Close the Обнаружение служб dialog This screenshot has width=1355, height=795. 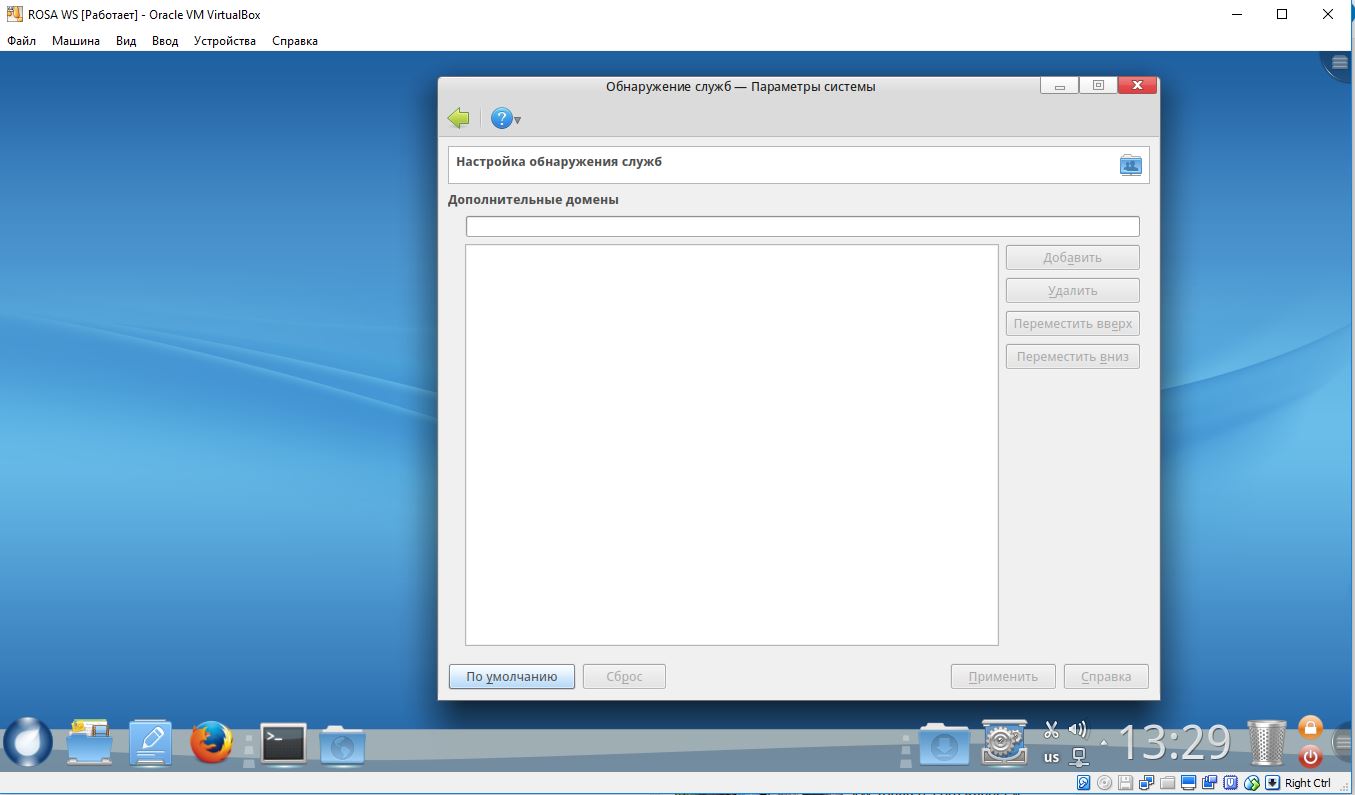1138,86
